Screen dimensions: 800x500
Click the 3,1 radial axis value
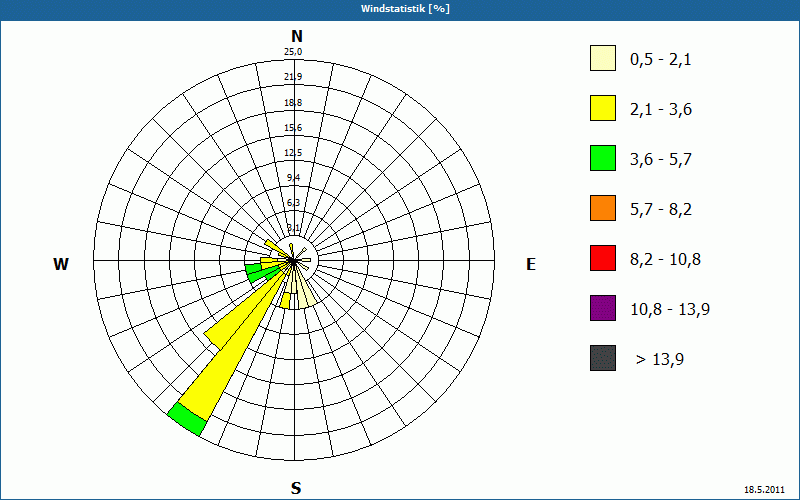click(x=293, y=228)
